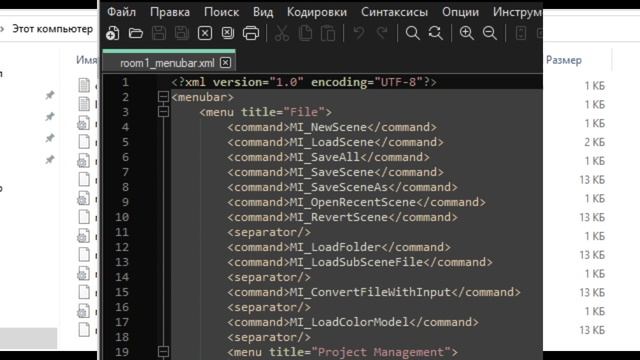Click the MI_LoadScene command line
This screenshot has width=640, height=360.
pos(336,142)
